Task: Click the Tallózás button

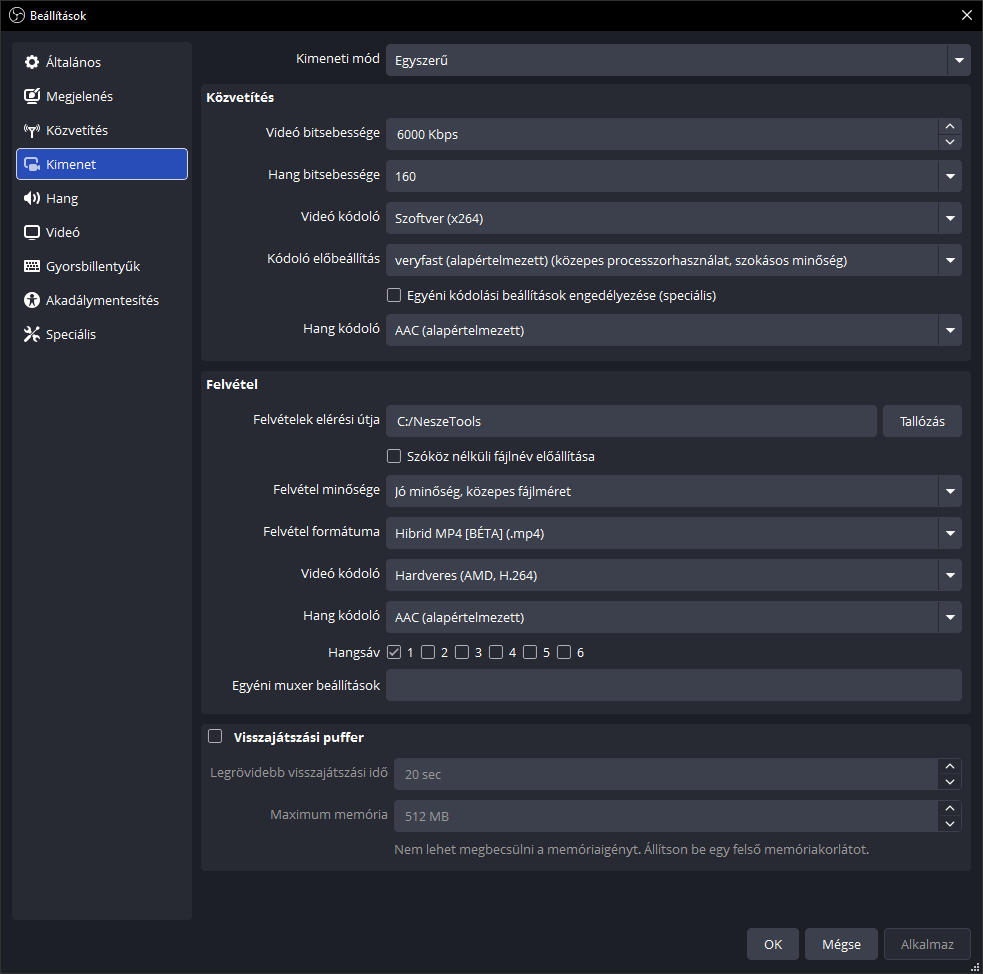Action: click(921, 421)
